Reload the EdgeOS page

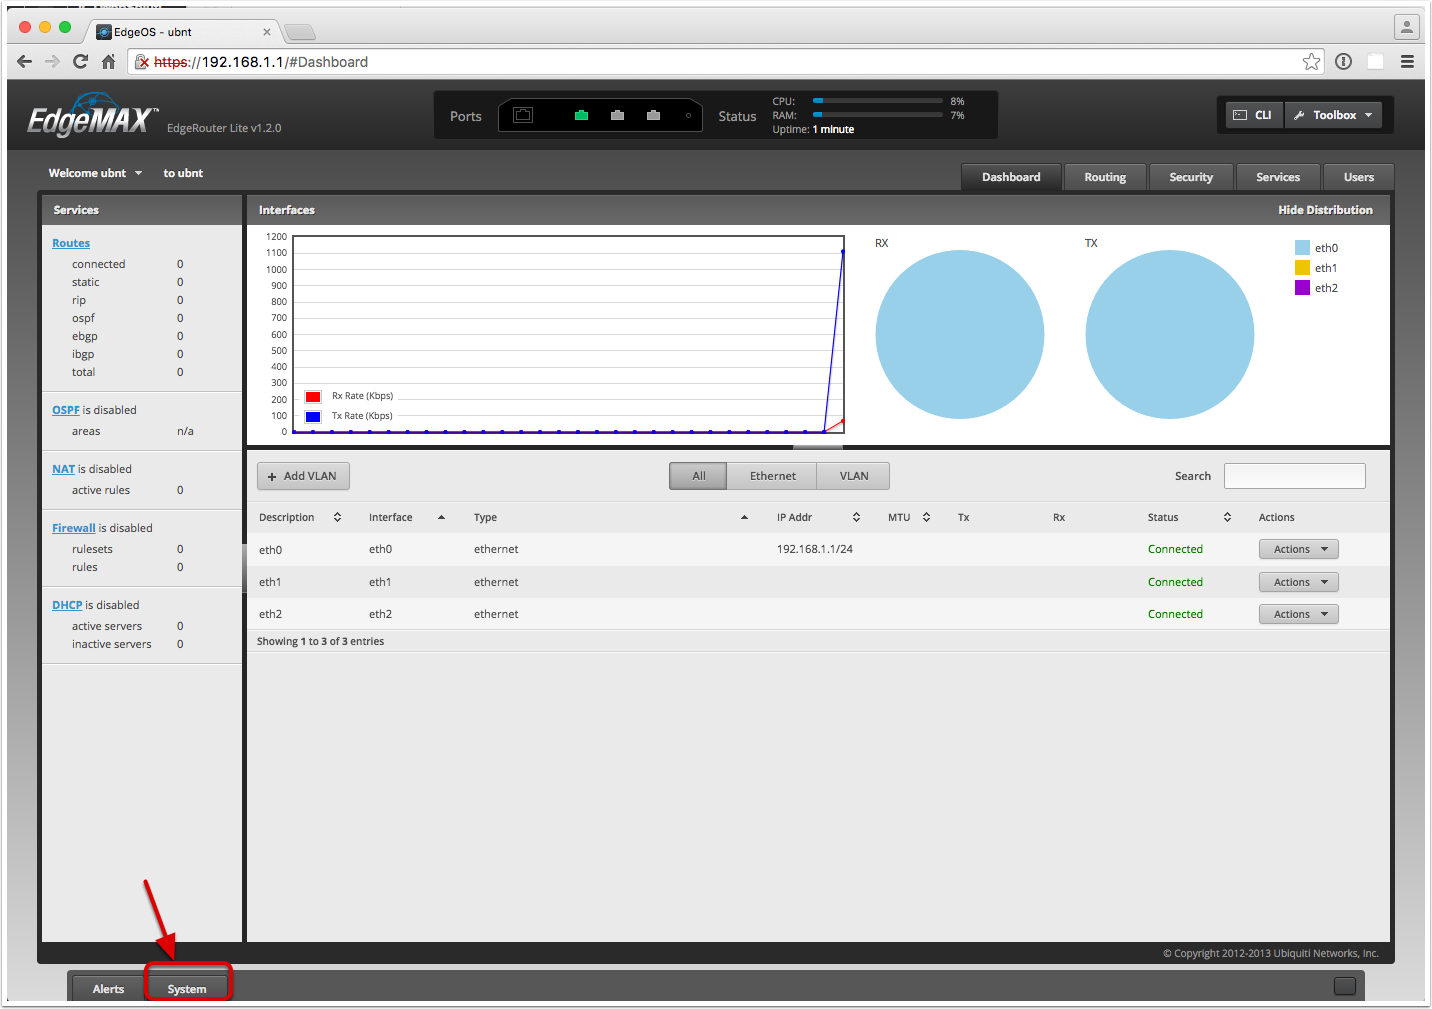pyautogui.click(x=80, y=62)
